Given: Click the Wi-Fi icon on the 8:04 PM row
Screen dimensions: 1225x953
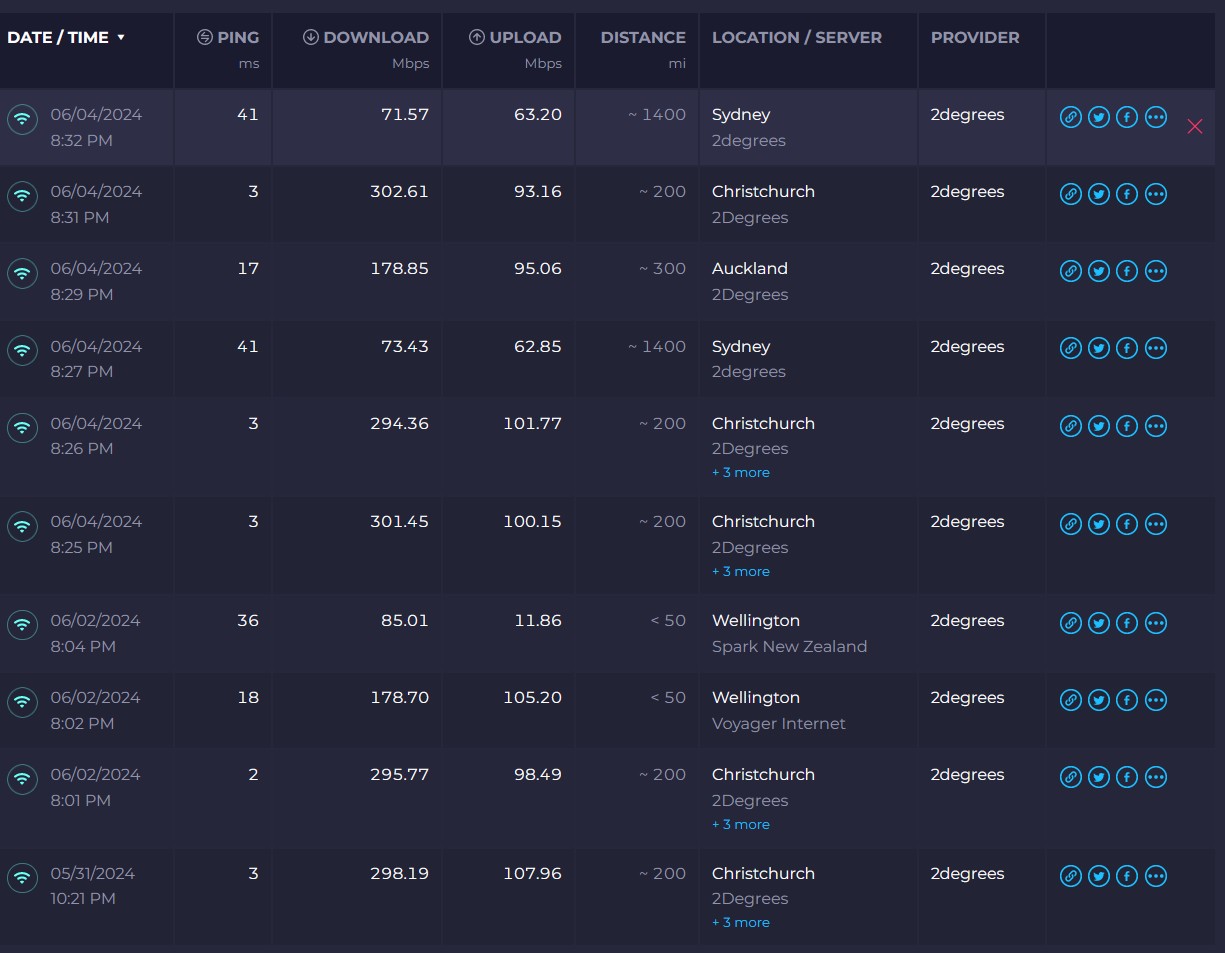Looking at the screenshot, I should [x=22, y=625].
